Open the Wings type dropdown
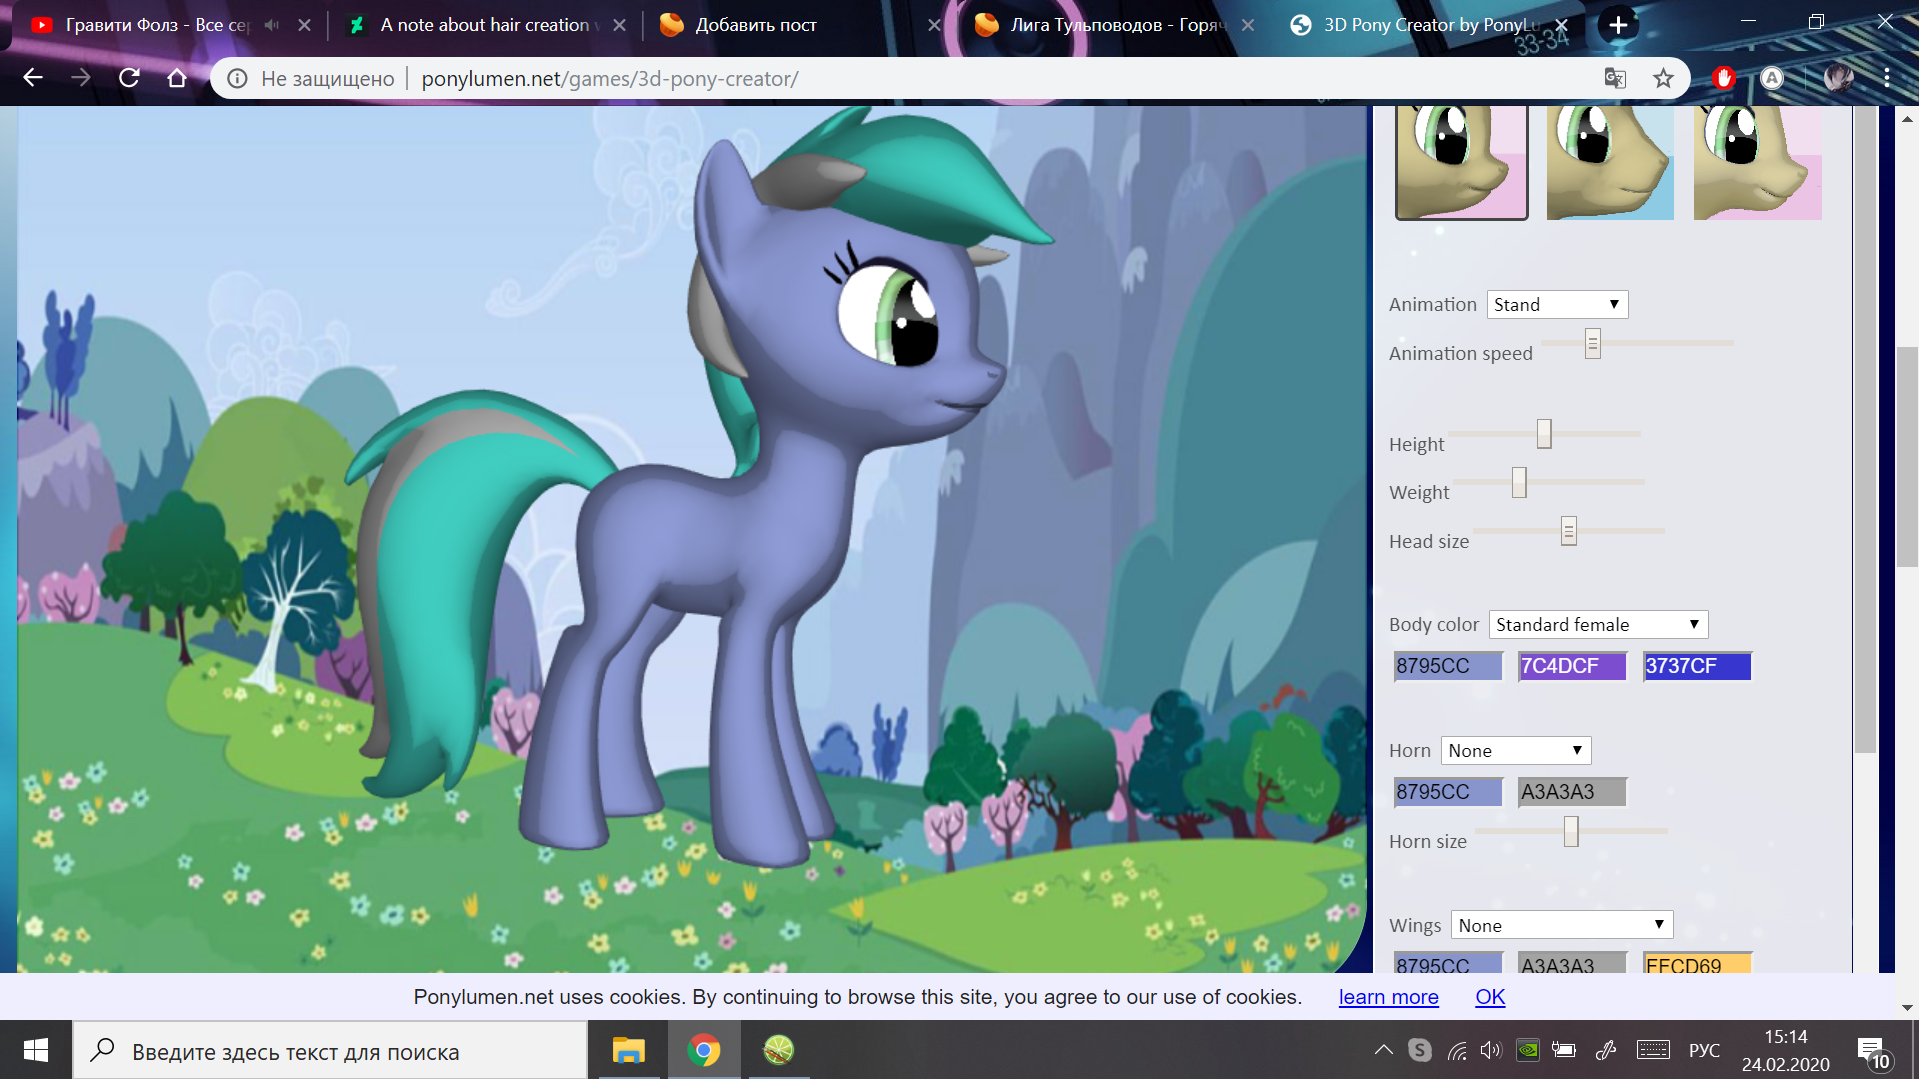 (x=1562, y=926)
